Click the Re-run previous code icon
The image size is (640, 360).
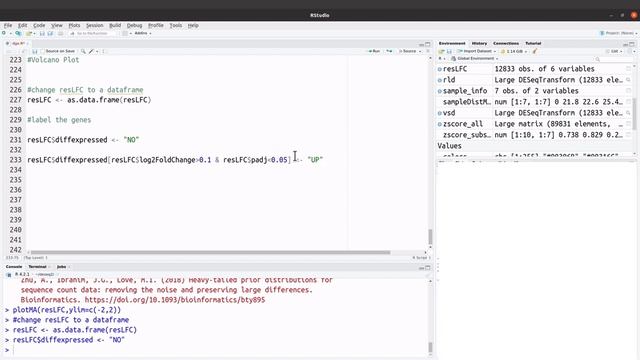[x=389, y=51]
